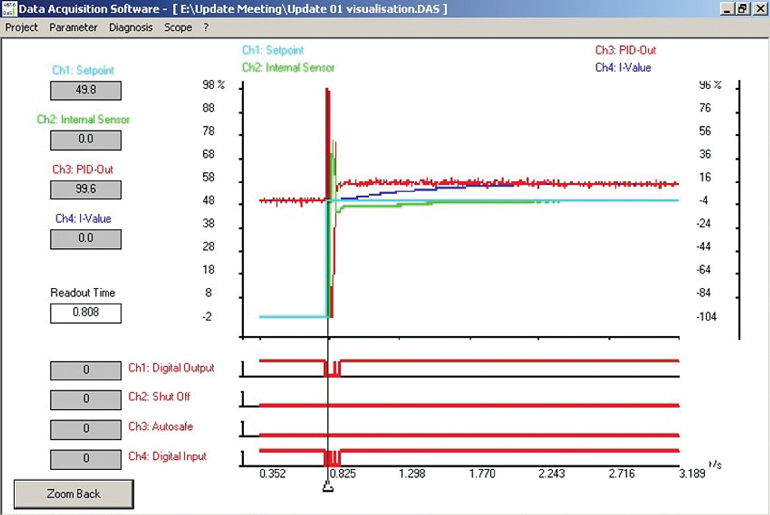Open the Project menu
770x515 pixels.
(x=22, y=27)
